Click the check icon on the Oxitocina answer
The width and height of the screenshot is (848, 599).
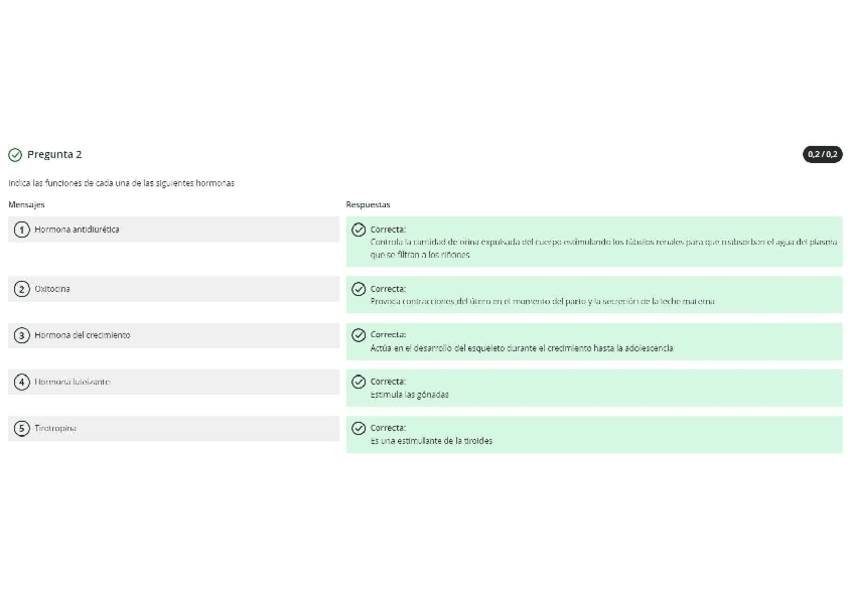[x=359, y=289]
